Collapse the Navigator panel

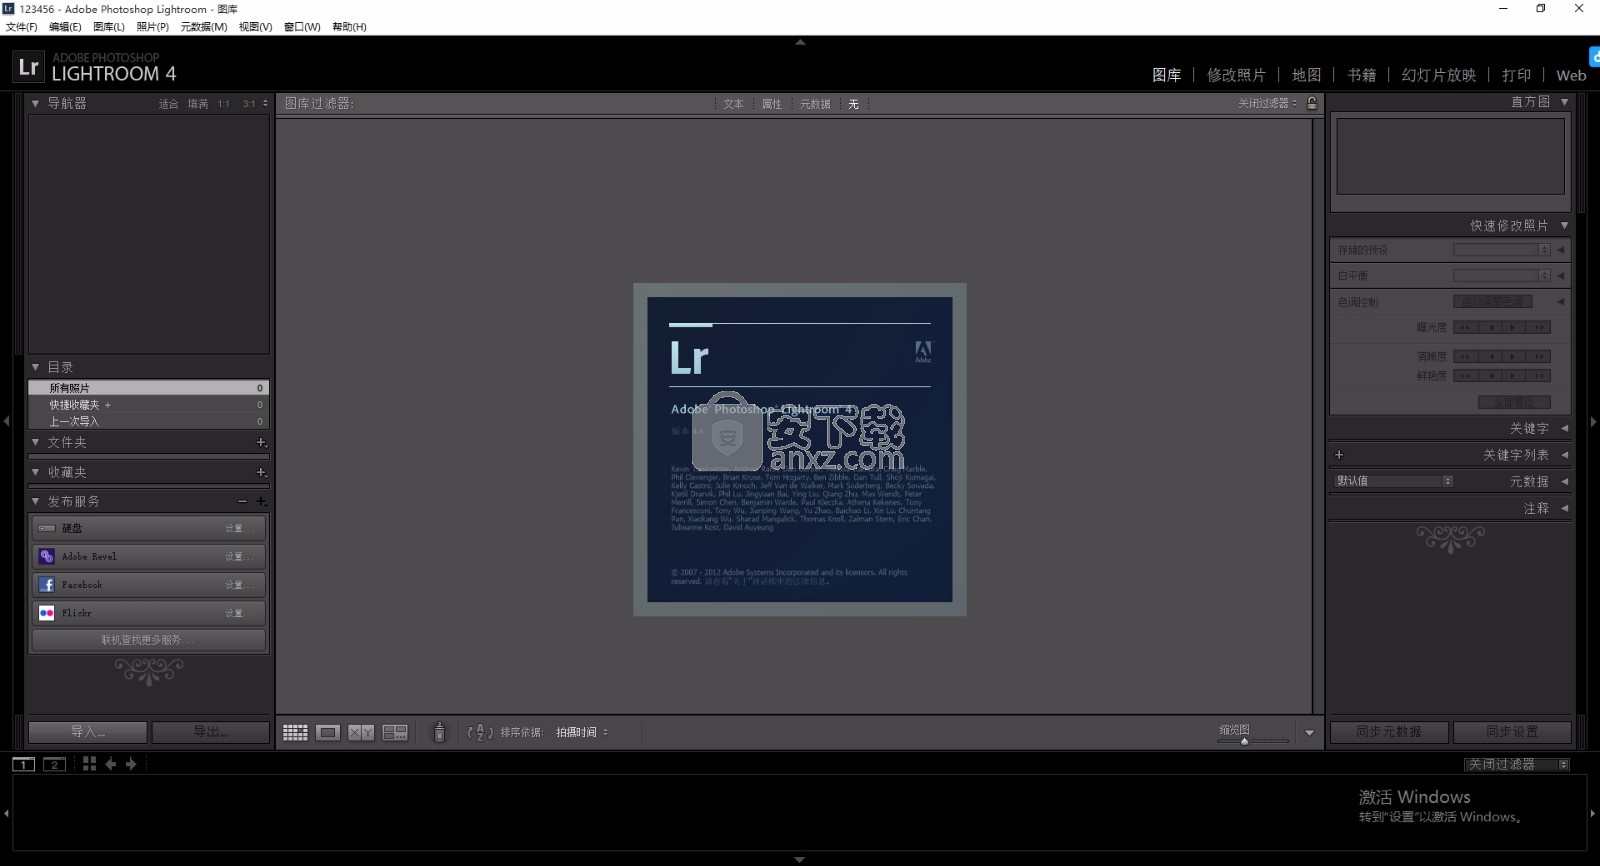pos(35,103)
